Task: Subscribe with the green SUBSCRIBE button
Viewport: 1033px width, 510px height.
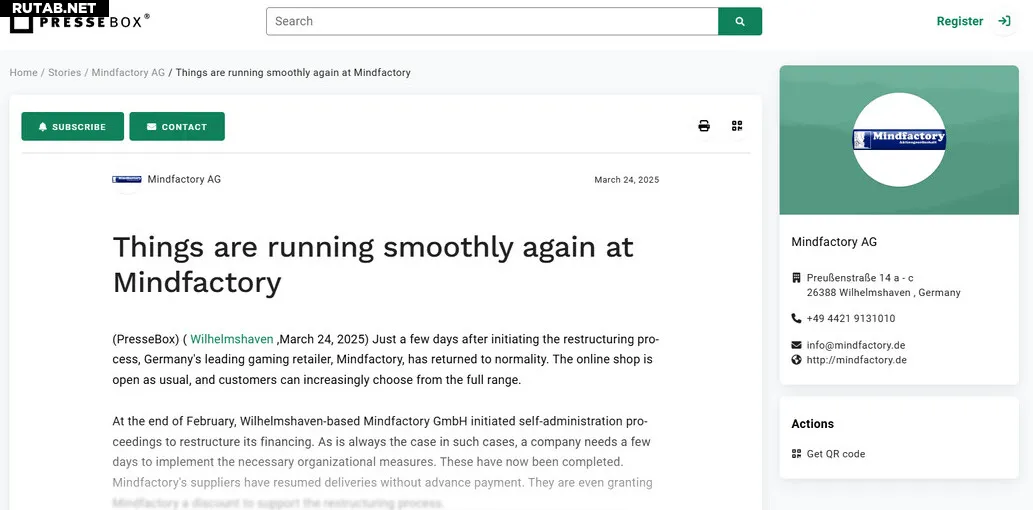Action: (x=72, y=127)
